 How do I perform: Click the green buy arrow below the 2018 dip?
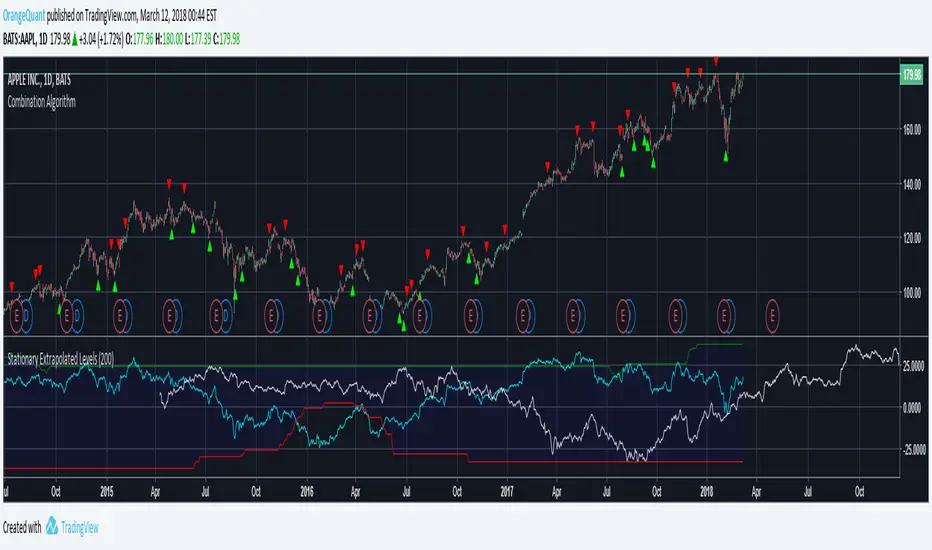(726, 157)
